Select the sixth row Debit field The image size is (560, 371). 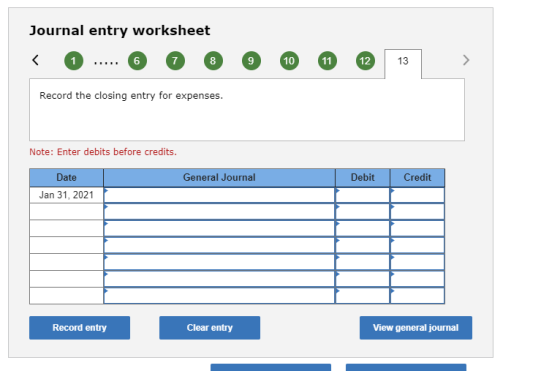click(362, 279)
